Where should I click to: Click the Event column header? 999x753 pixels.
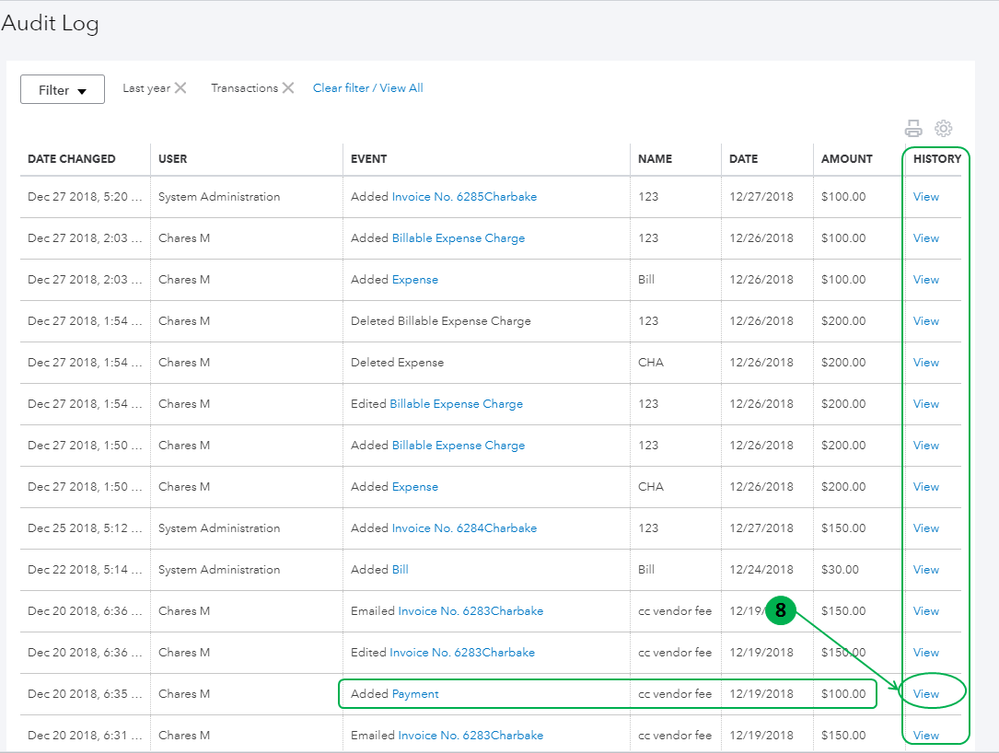click(368, 159)
